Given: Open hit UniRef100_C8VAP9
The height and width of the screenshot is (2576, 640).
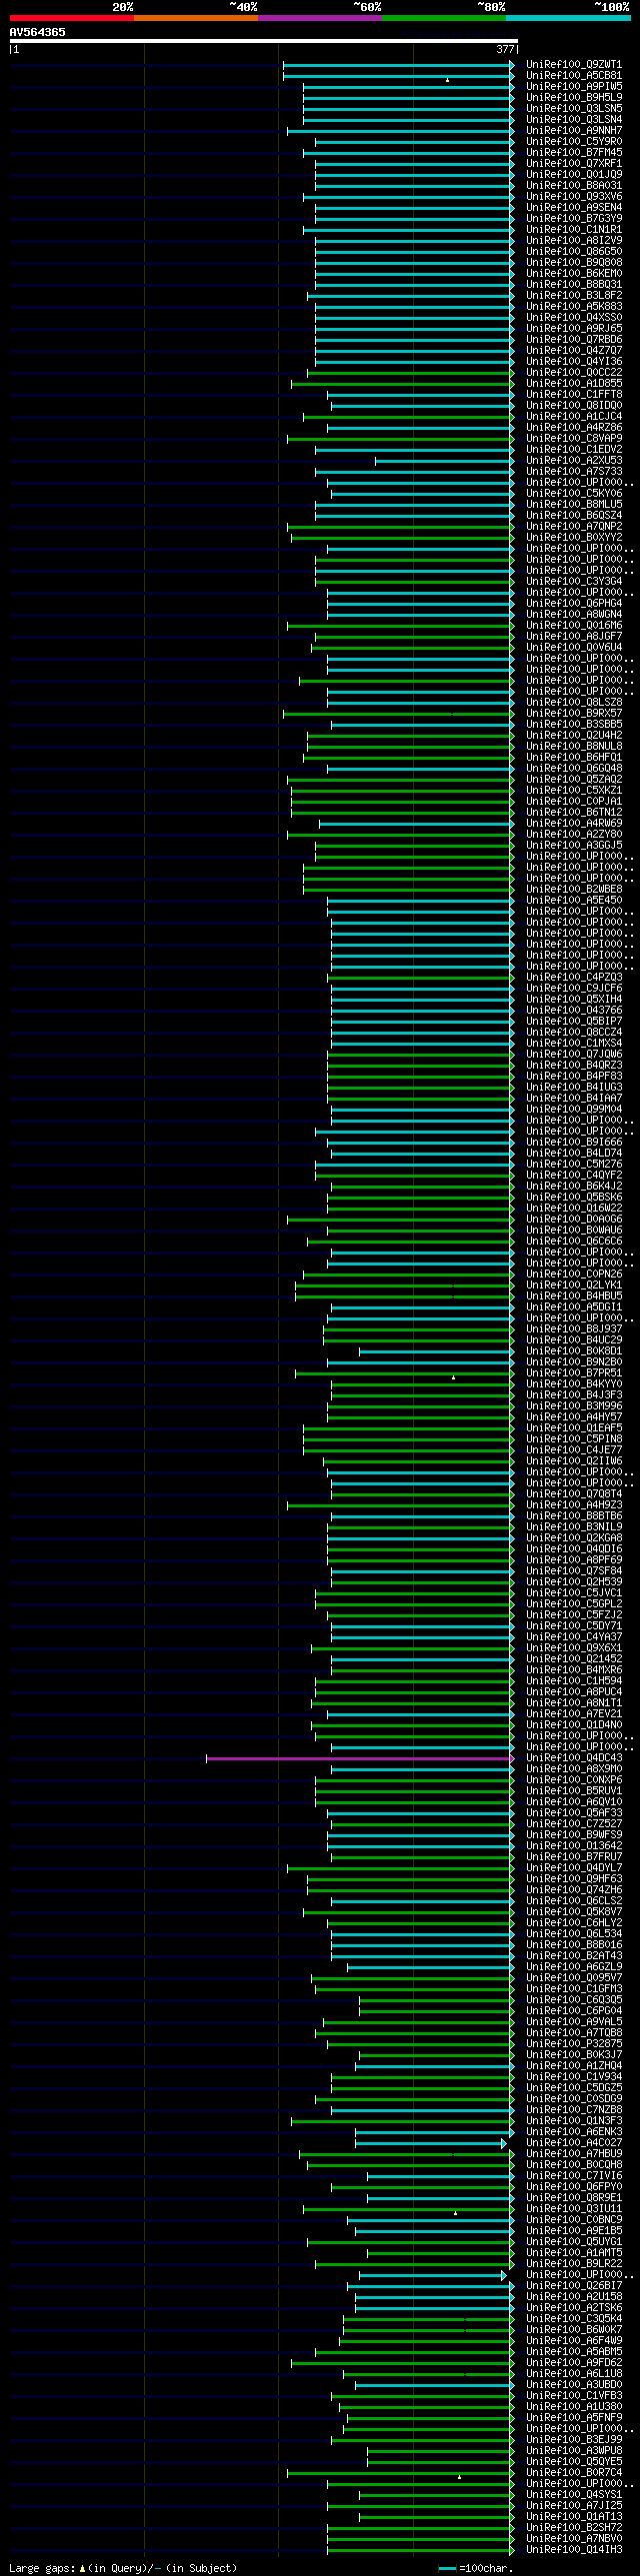Looking at the screenshot, I should [574, 439].
